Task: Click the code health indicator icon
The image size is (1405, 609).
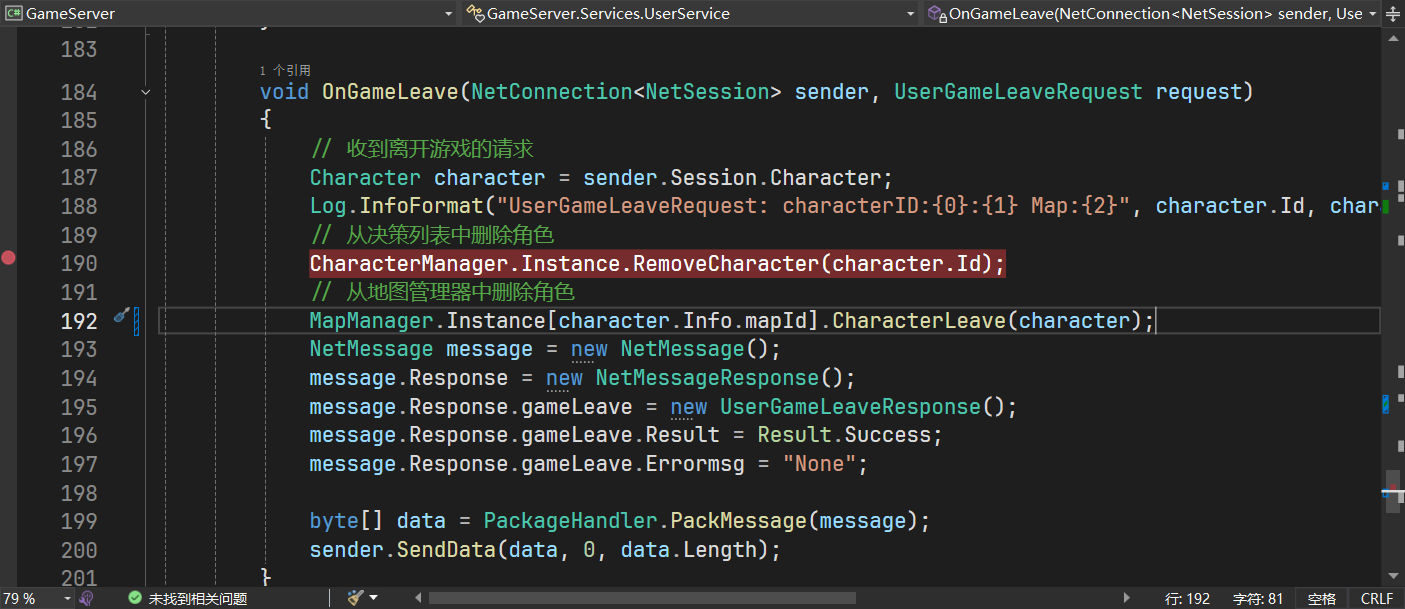Action: [x=87, y=598]
